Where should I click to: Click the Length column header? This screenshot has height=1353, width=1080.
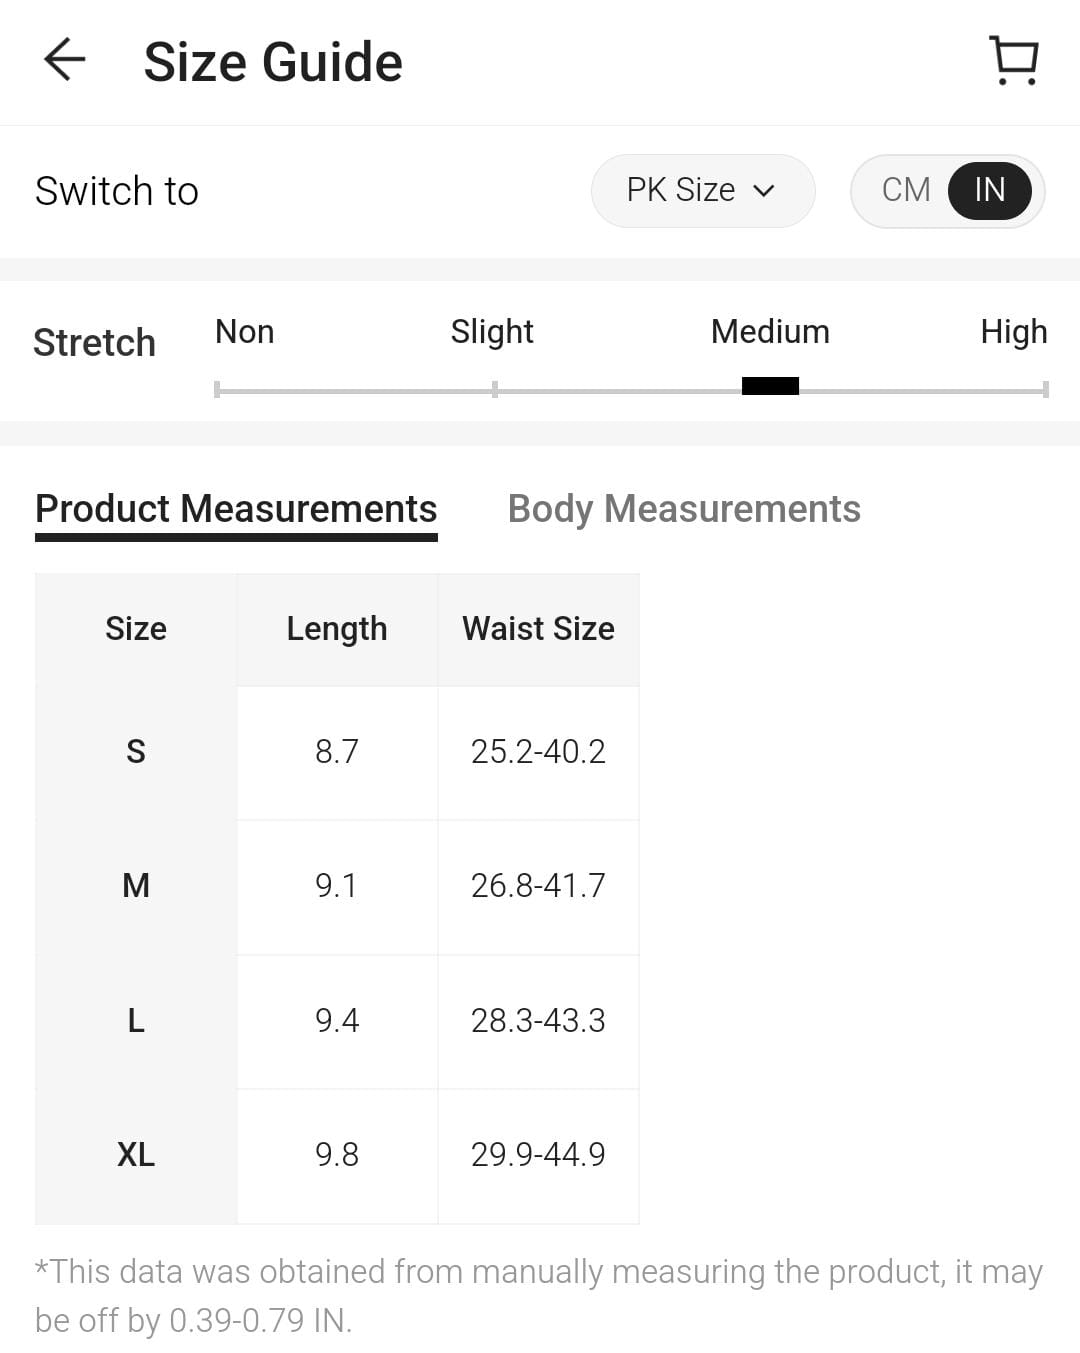(337, 629)
